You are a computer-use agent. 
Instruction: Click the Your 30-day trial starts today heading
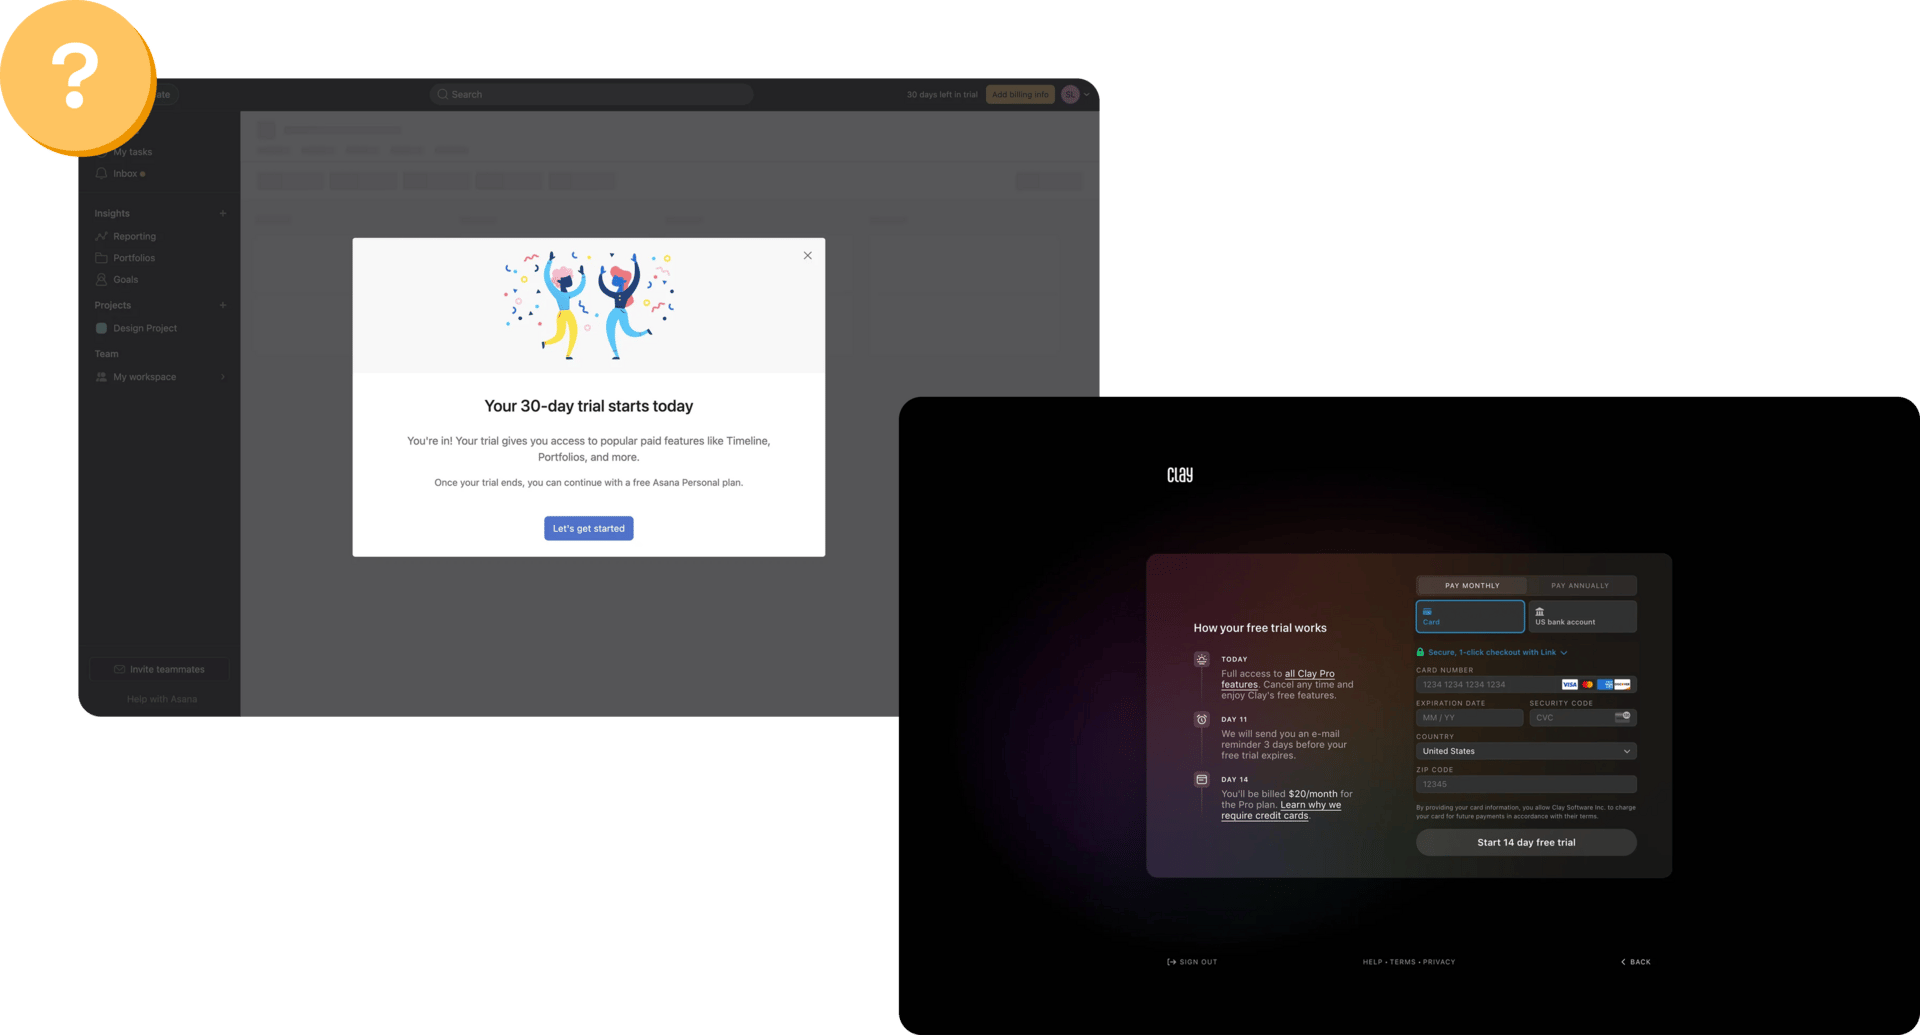pos(588,406)
